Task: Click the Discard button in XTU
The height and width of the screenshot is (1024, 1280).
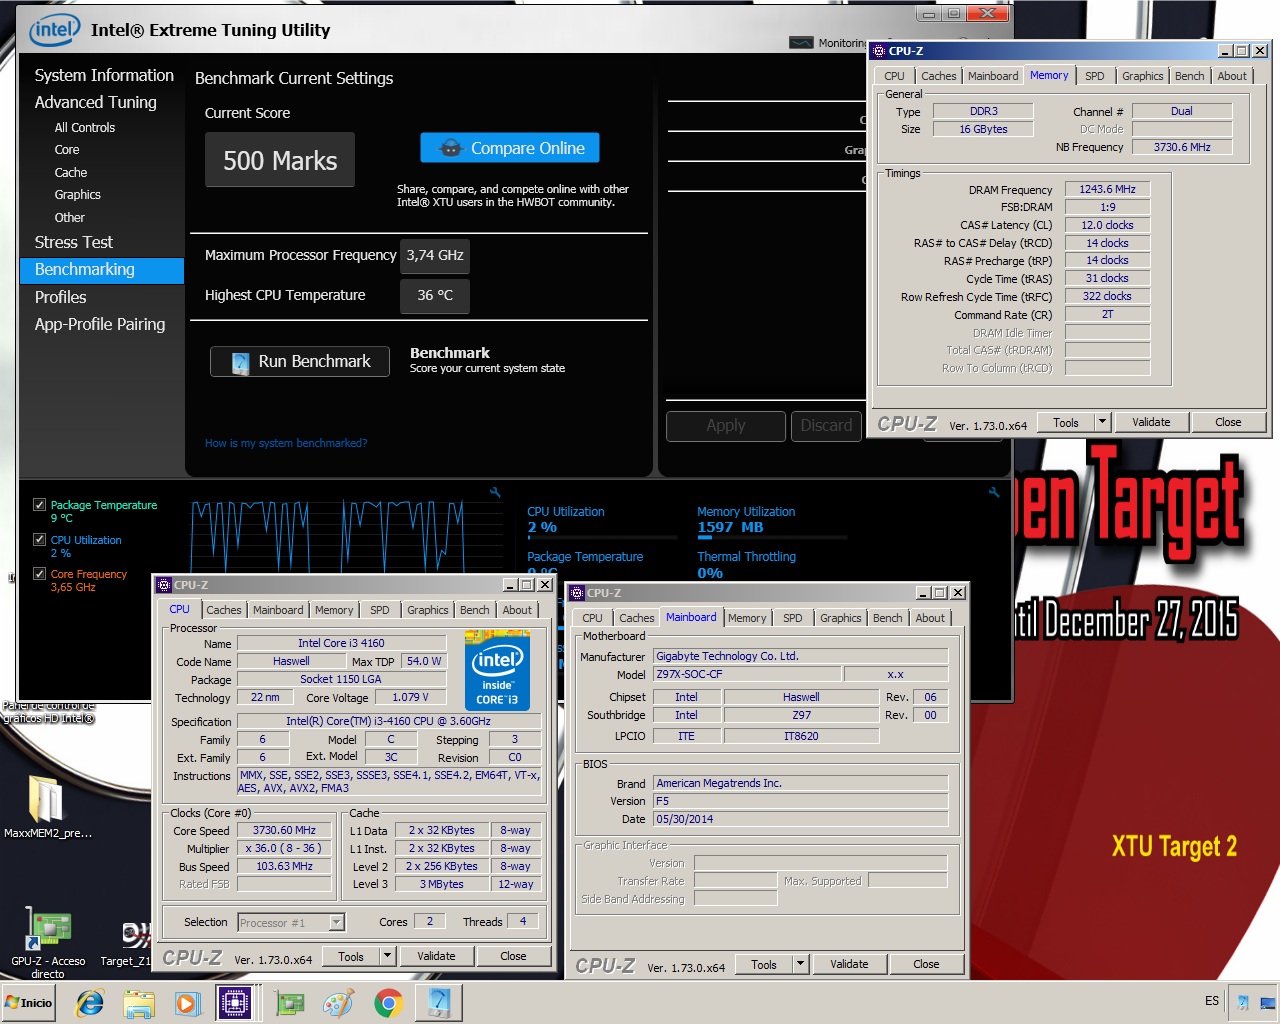Action: pyautogui.click(x=826, y=426)
